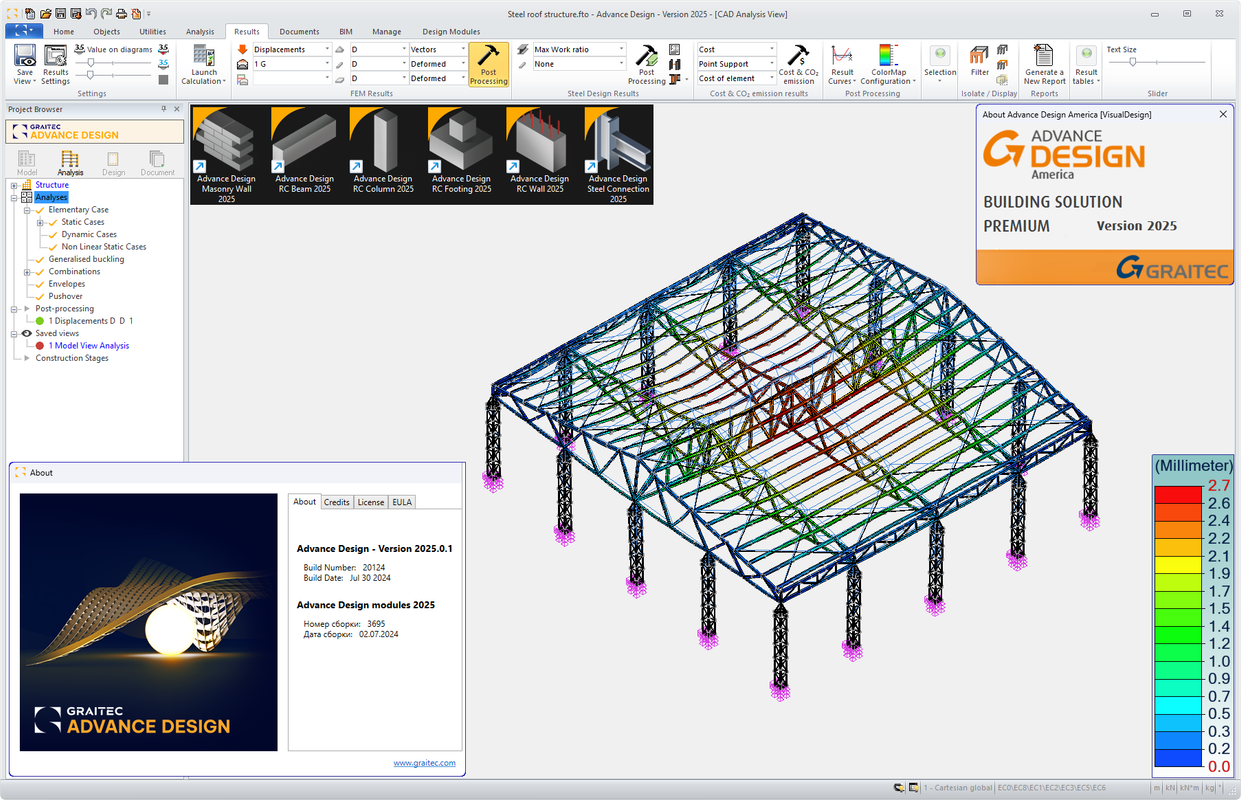
Task: Select 1 Displacements D D 1 entry
Action: [x=91, y=321]
